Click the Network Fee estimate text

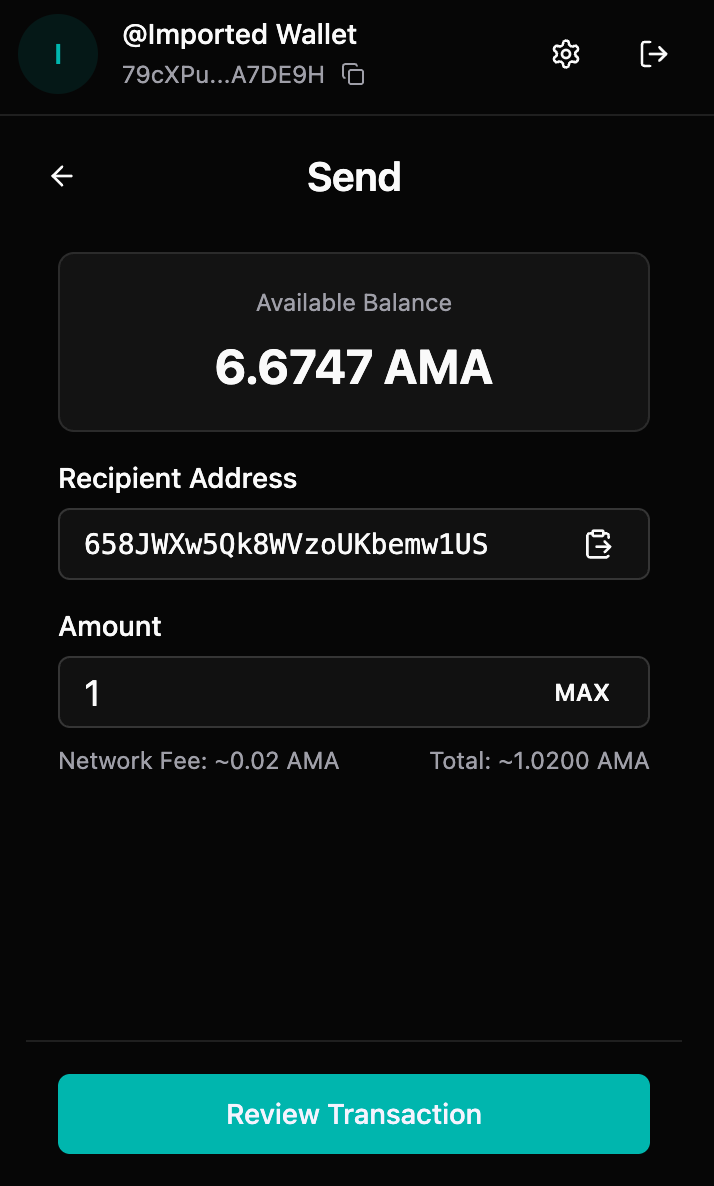pyautogui.click(x=199, y=761)
